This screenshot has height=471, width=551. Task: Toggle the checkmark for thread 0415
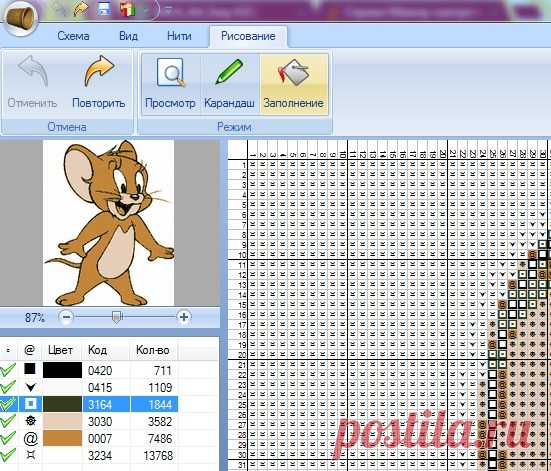pos(8,387)
